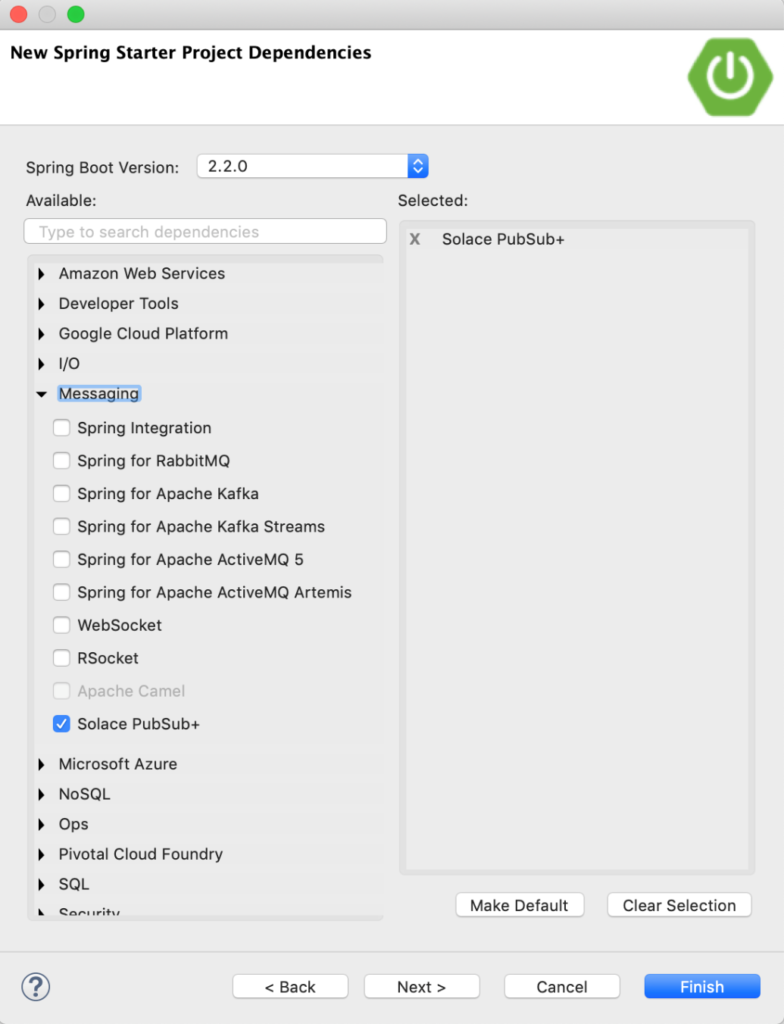Click the NoSQL label
The width and height of the screenshot is (784, 1024).
[x=84, y=794]
